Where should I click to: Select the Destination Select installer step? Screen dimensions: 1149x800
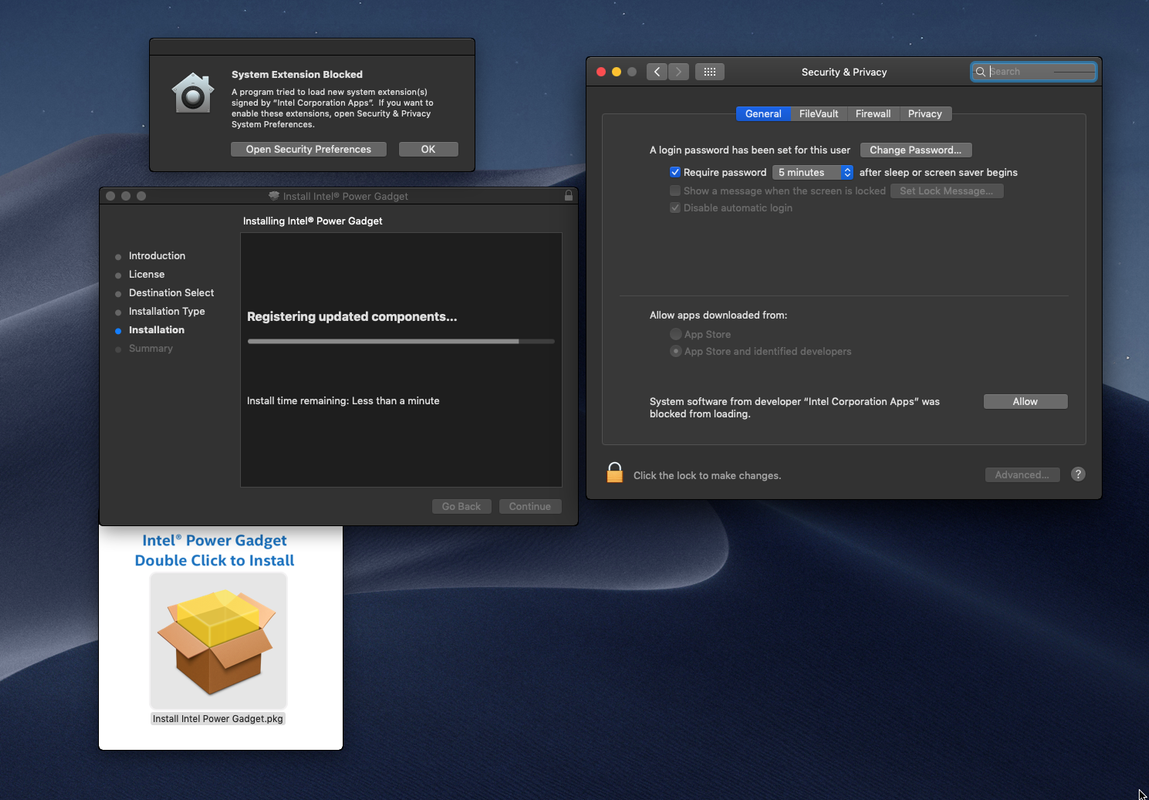[171, 292]
